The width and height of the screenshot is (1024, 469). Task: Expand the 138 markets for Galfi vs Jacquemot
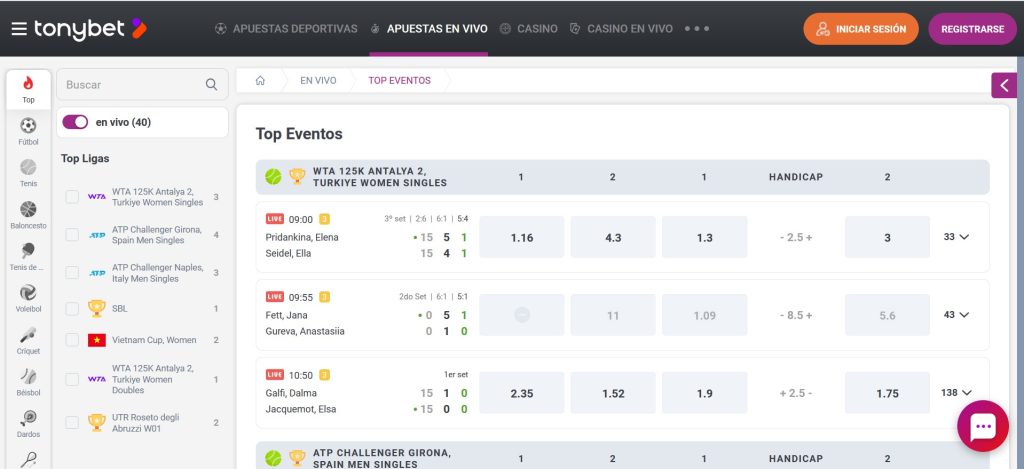957,393
